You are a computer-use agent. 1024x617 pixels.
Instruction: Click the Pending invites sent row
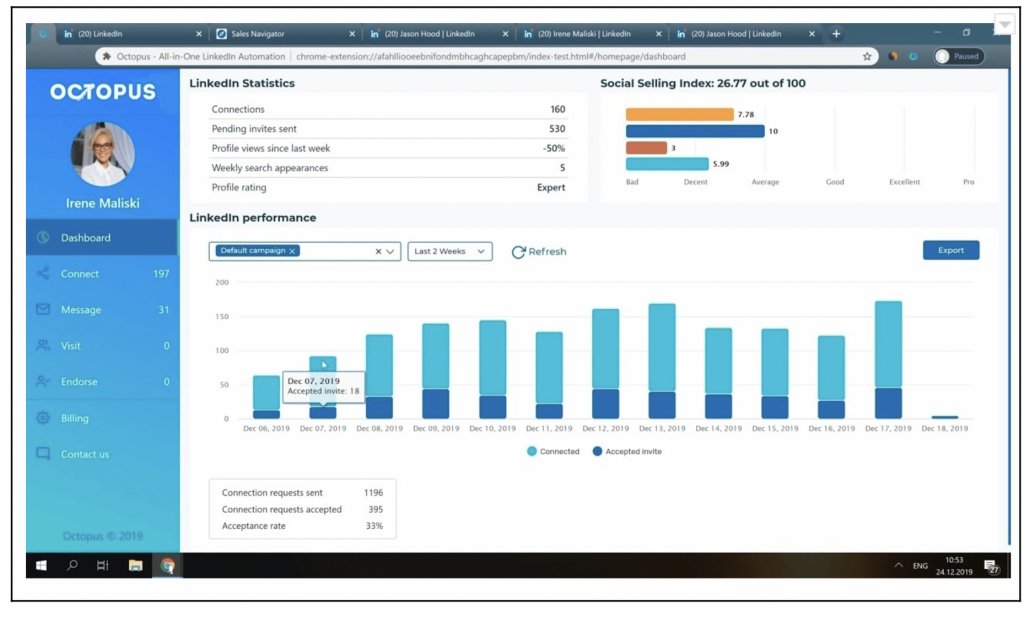[388, 129]
